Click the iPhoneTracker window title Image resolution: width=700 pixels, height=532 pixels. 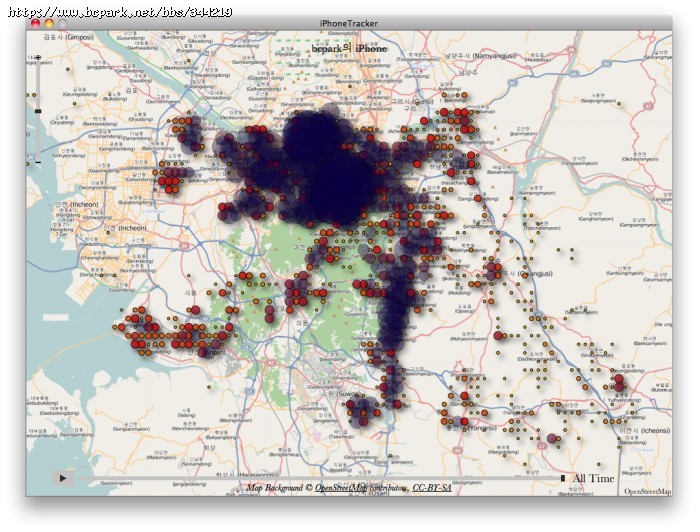349,24
